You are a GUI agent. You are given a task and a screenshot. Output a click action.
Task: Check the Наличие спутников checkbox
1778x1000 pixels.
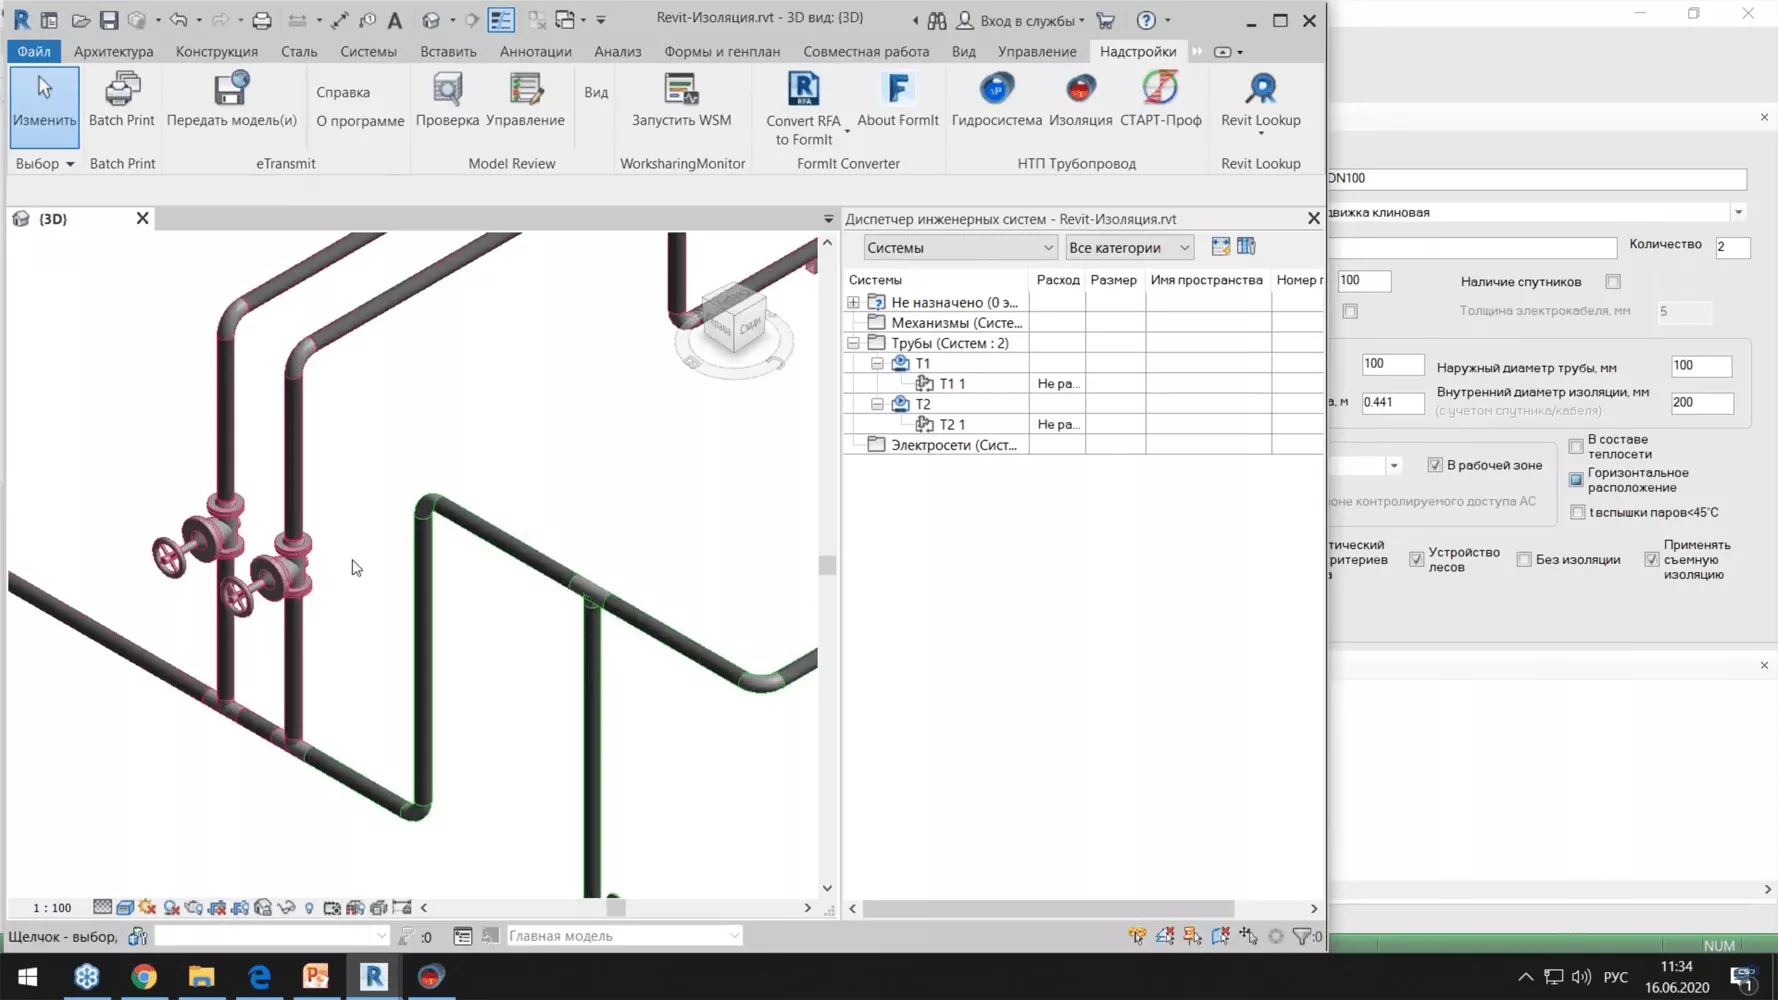coord(1611,281)
